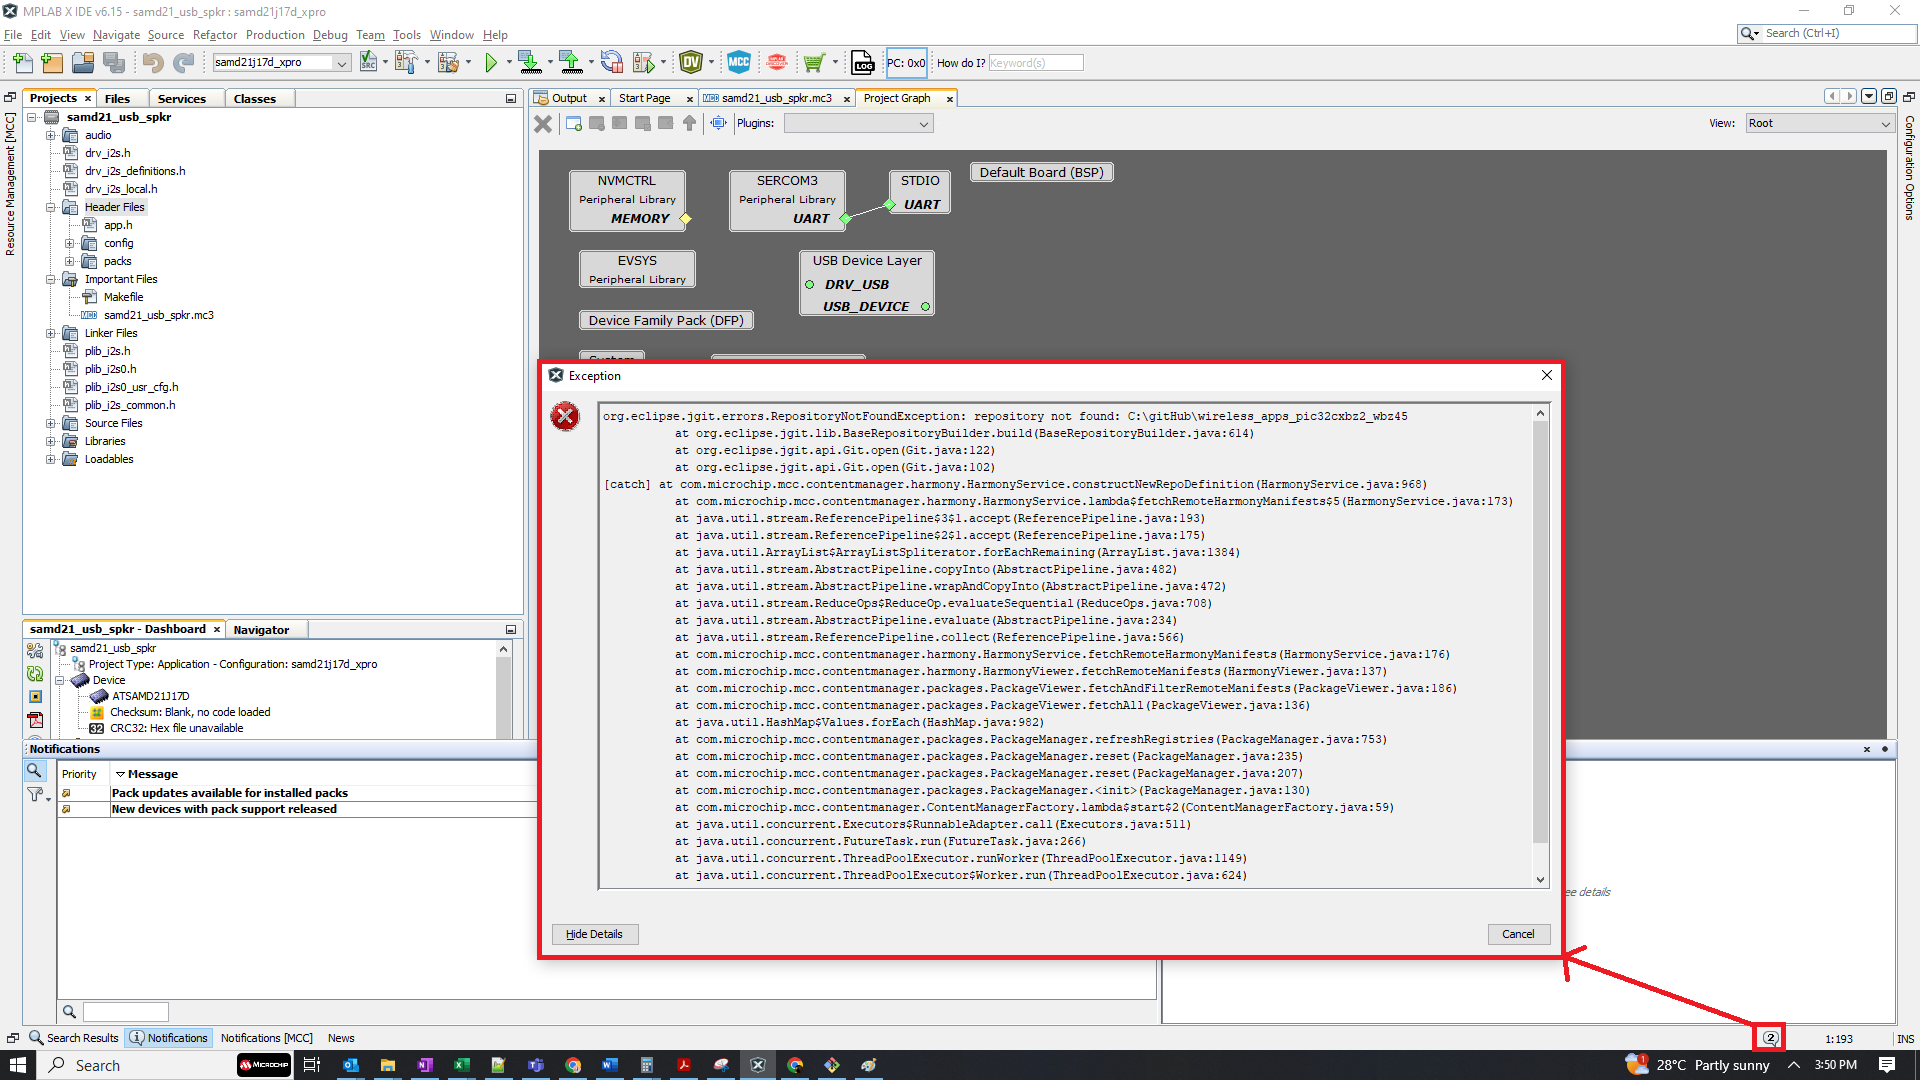The width and height of the screenshot is (1920, 1080).
Task: Expand the Source Files tree node
Action: click(x=51, y=423)
